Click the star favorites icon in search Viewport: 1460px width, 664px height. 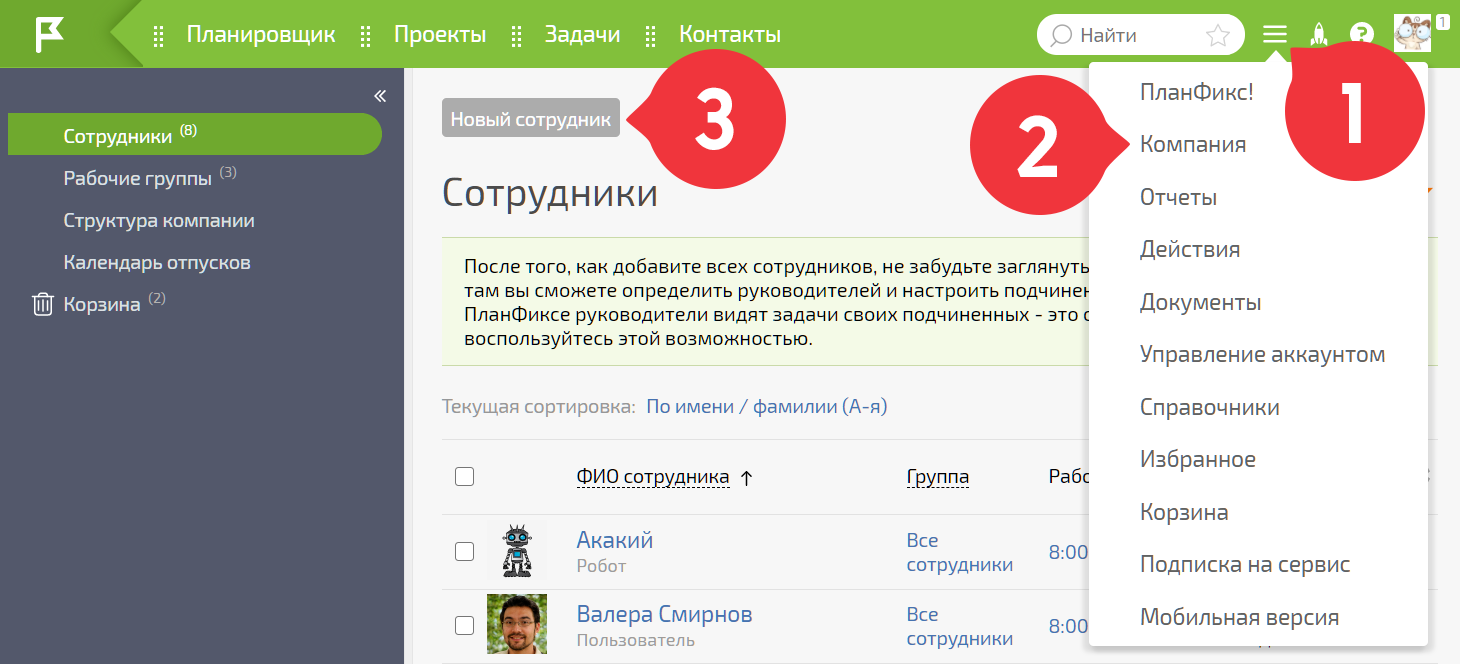point(1217,35)
